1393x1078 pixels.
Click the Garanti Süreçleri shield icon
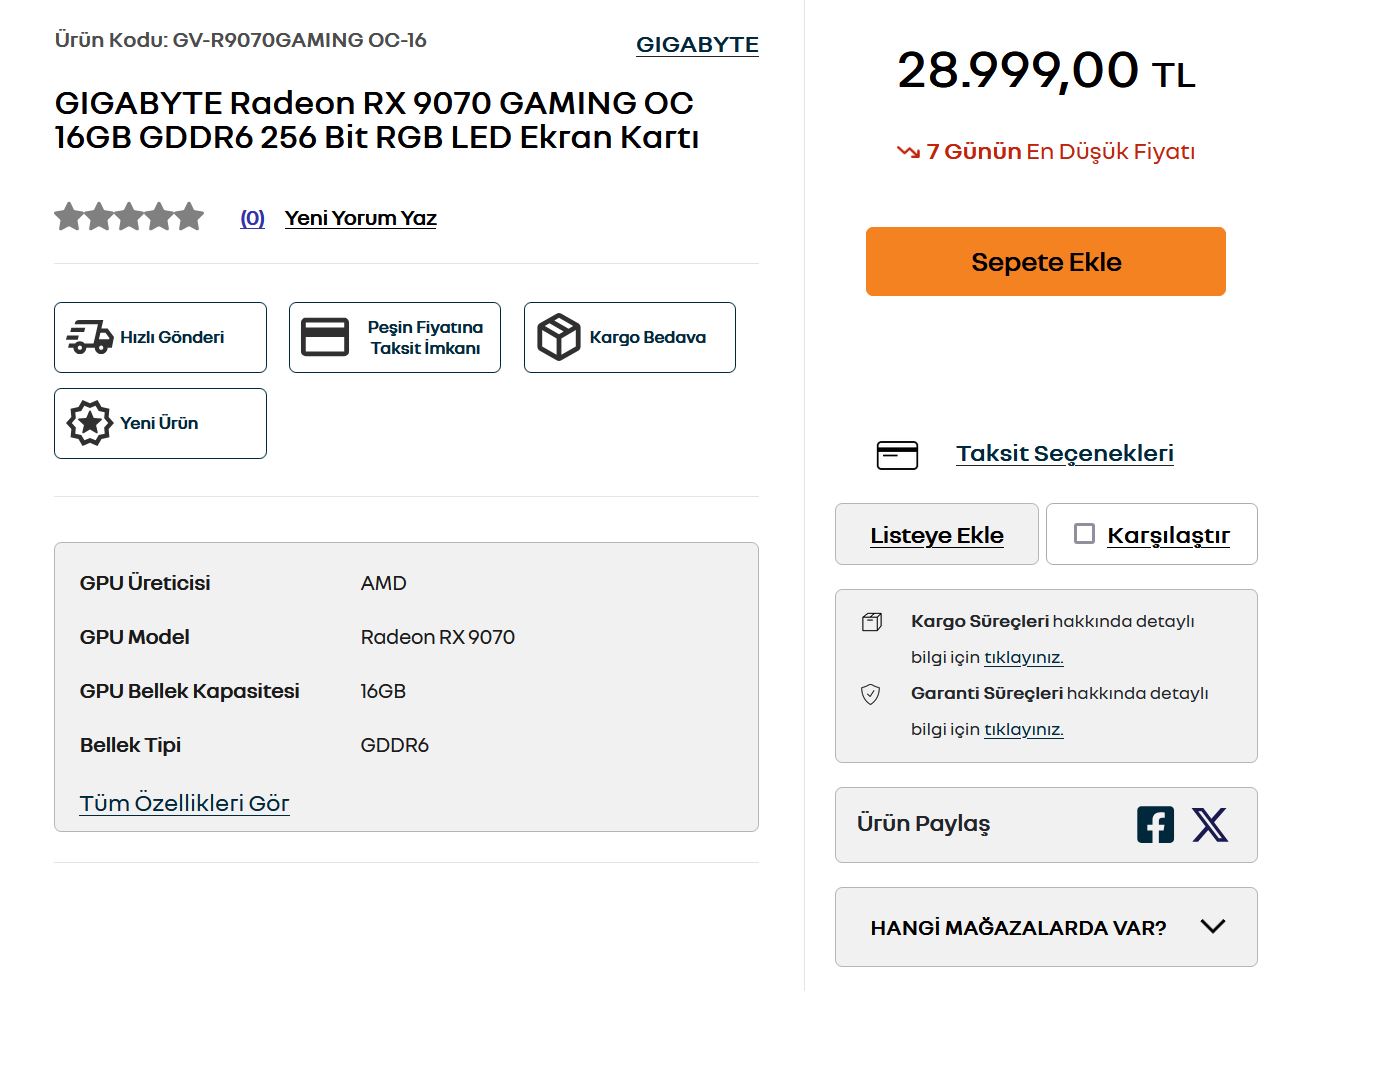(871, 694)
